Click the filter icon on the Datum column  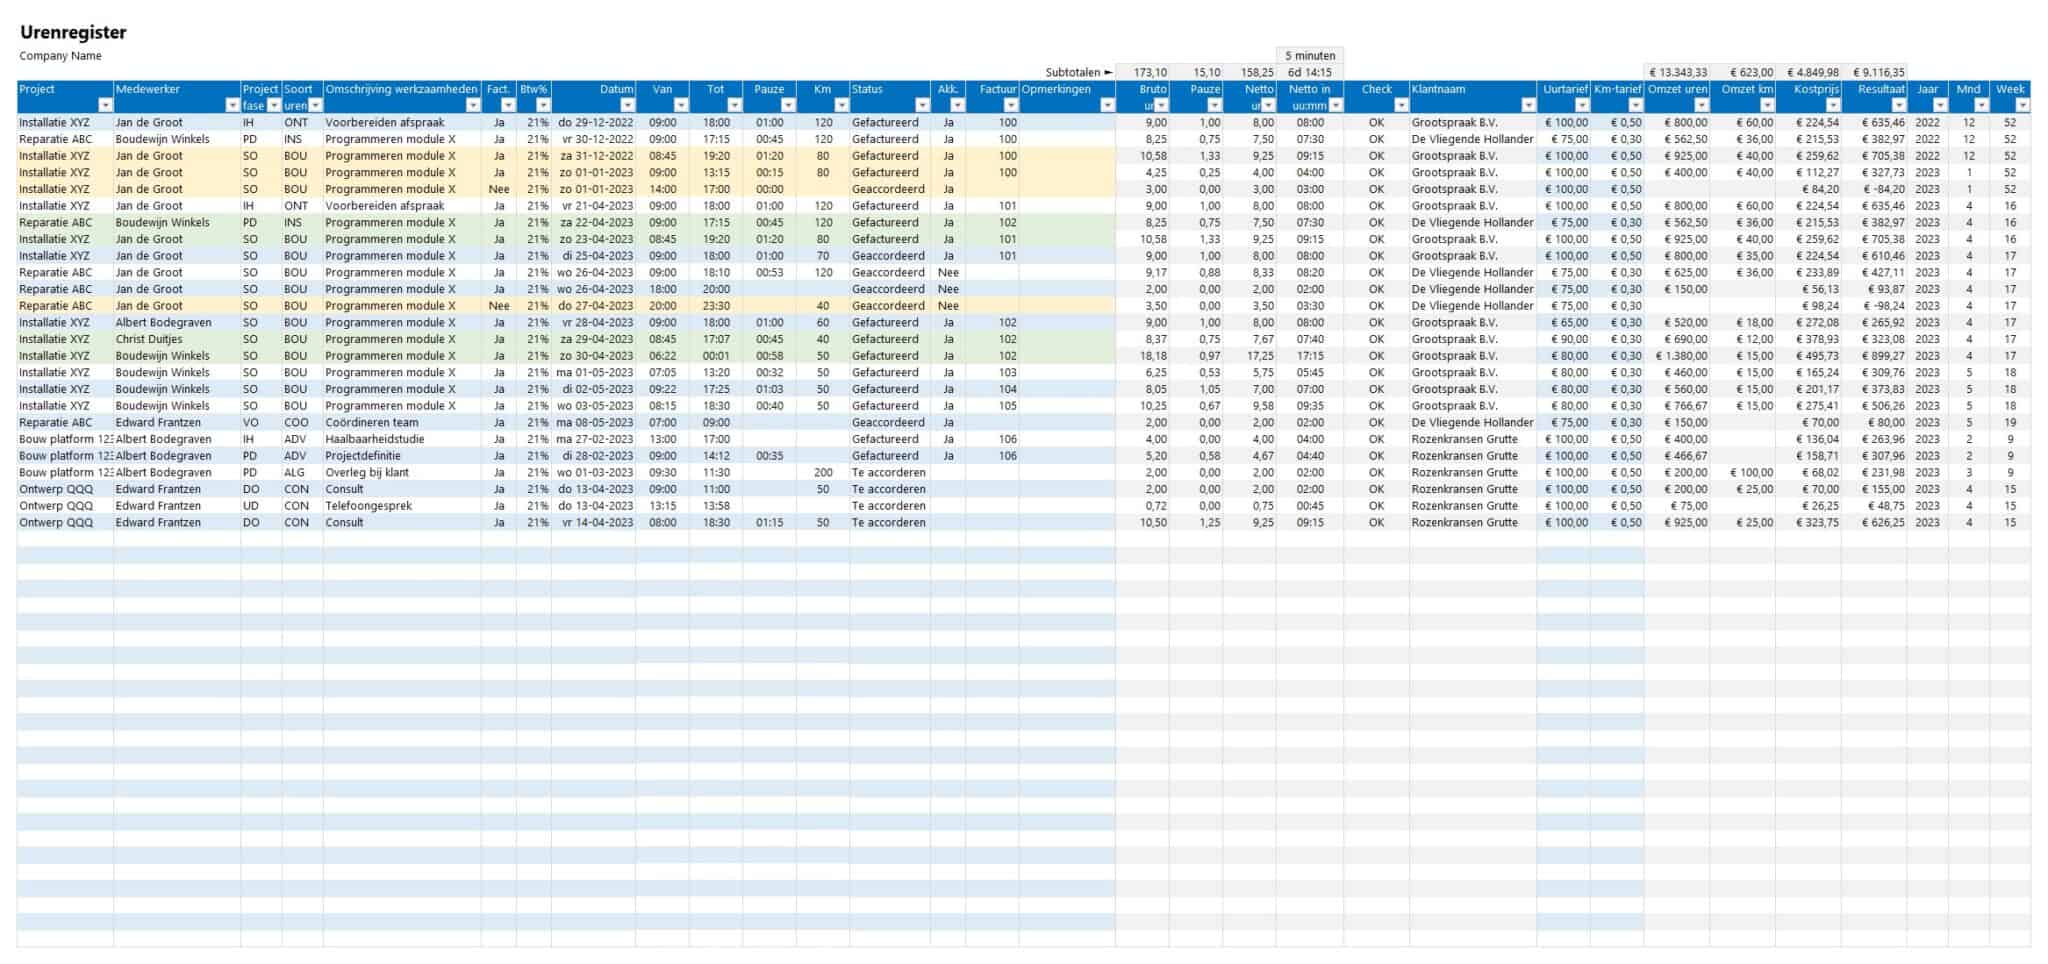click(627, 106)
